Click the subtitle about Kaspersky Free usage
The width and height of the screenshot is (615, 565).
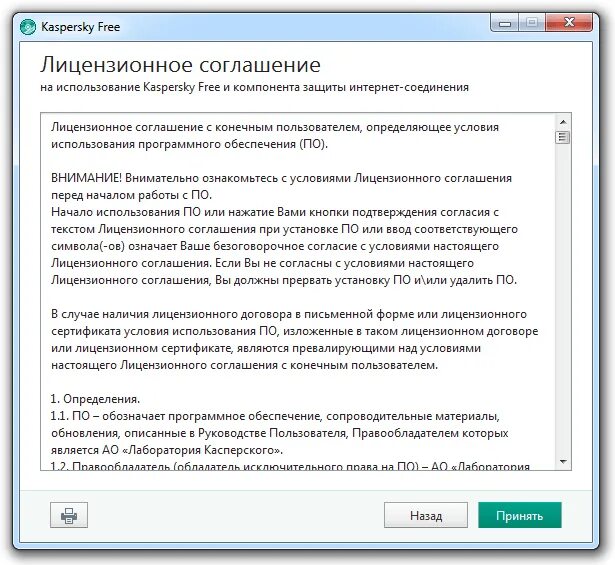[254, 87]
